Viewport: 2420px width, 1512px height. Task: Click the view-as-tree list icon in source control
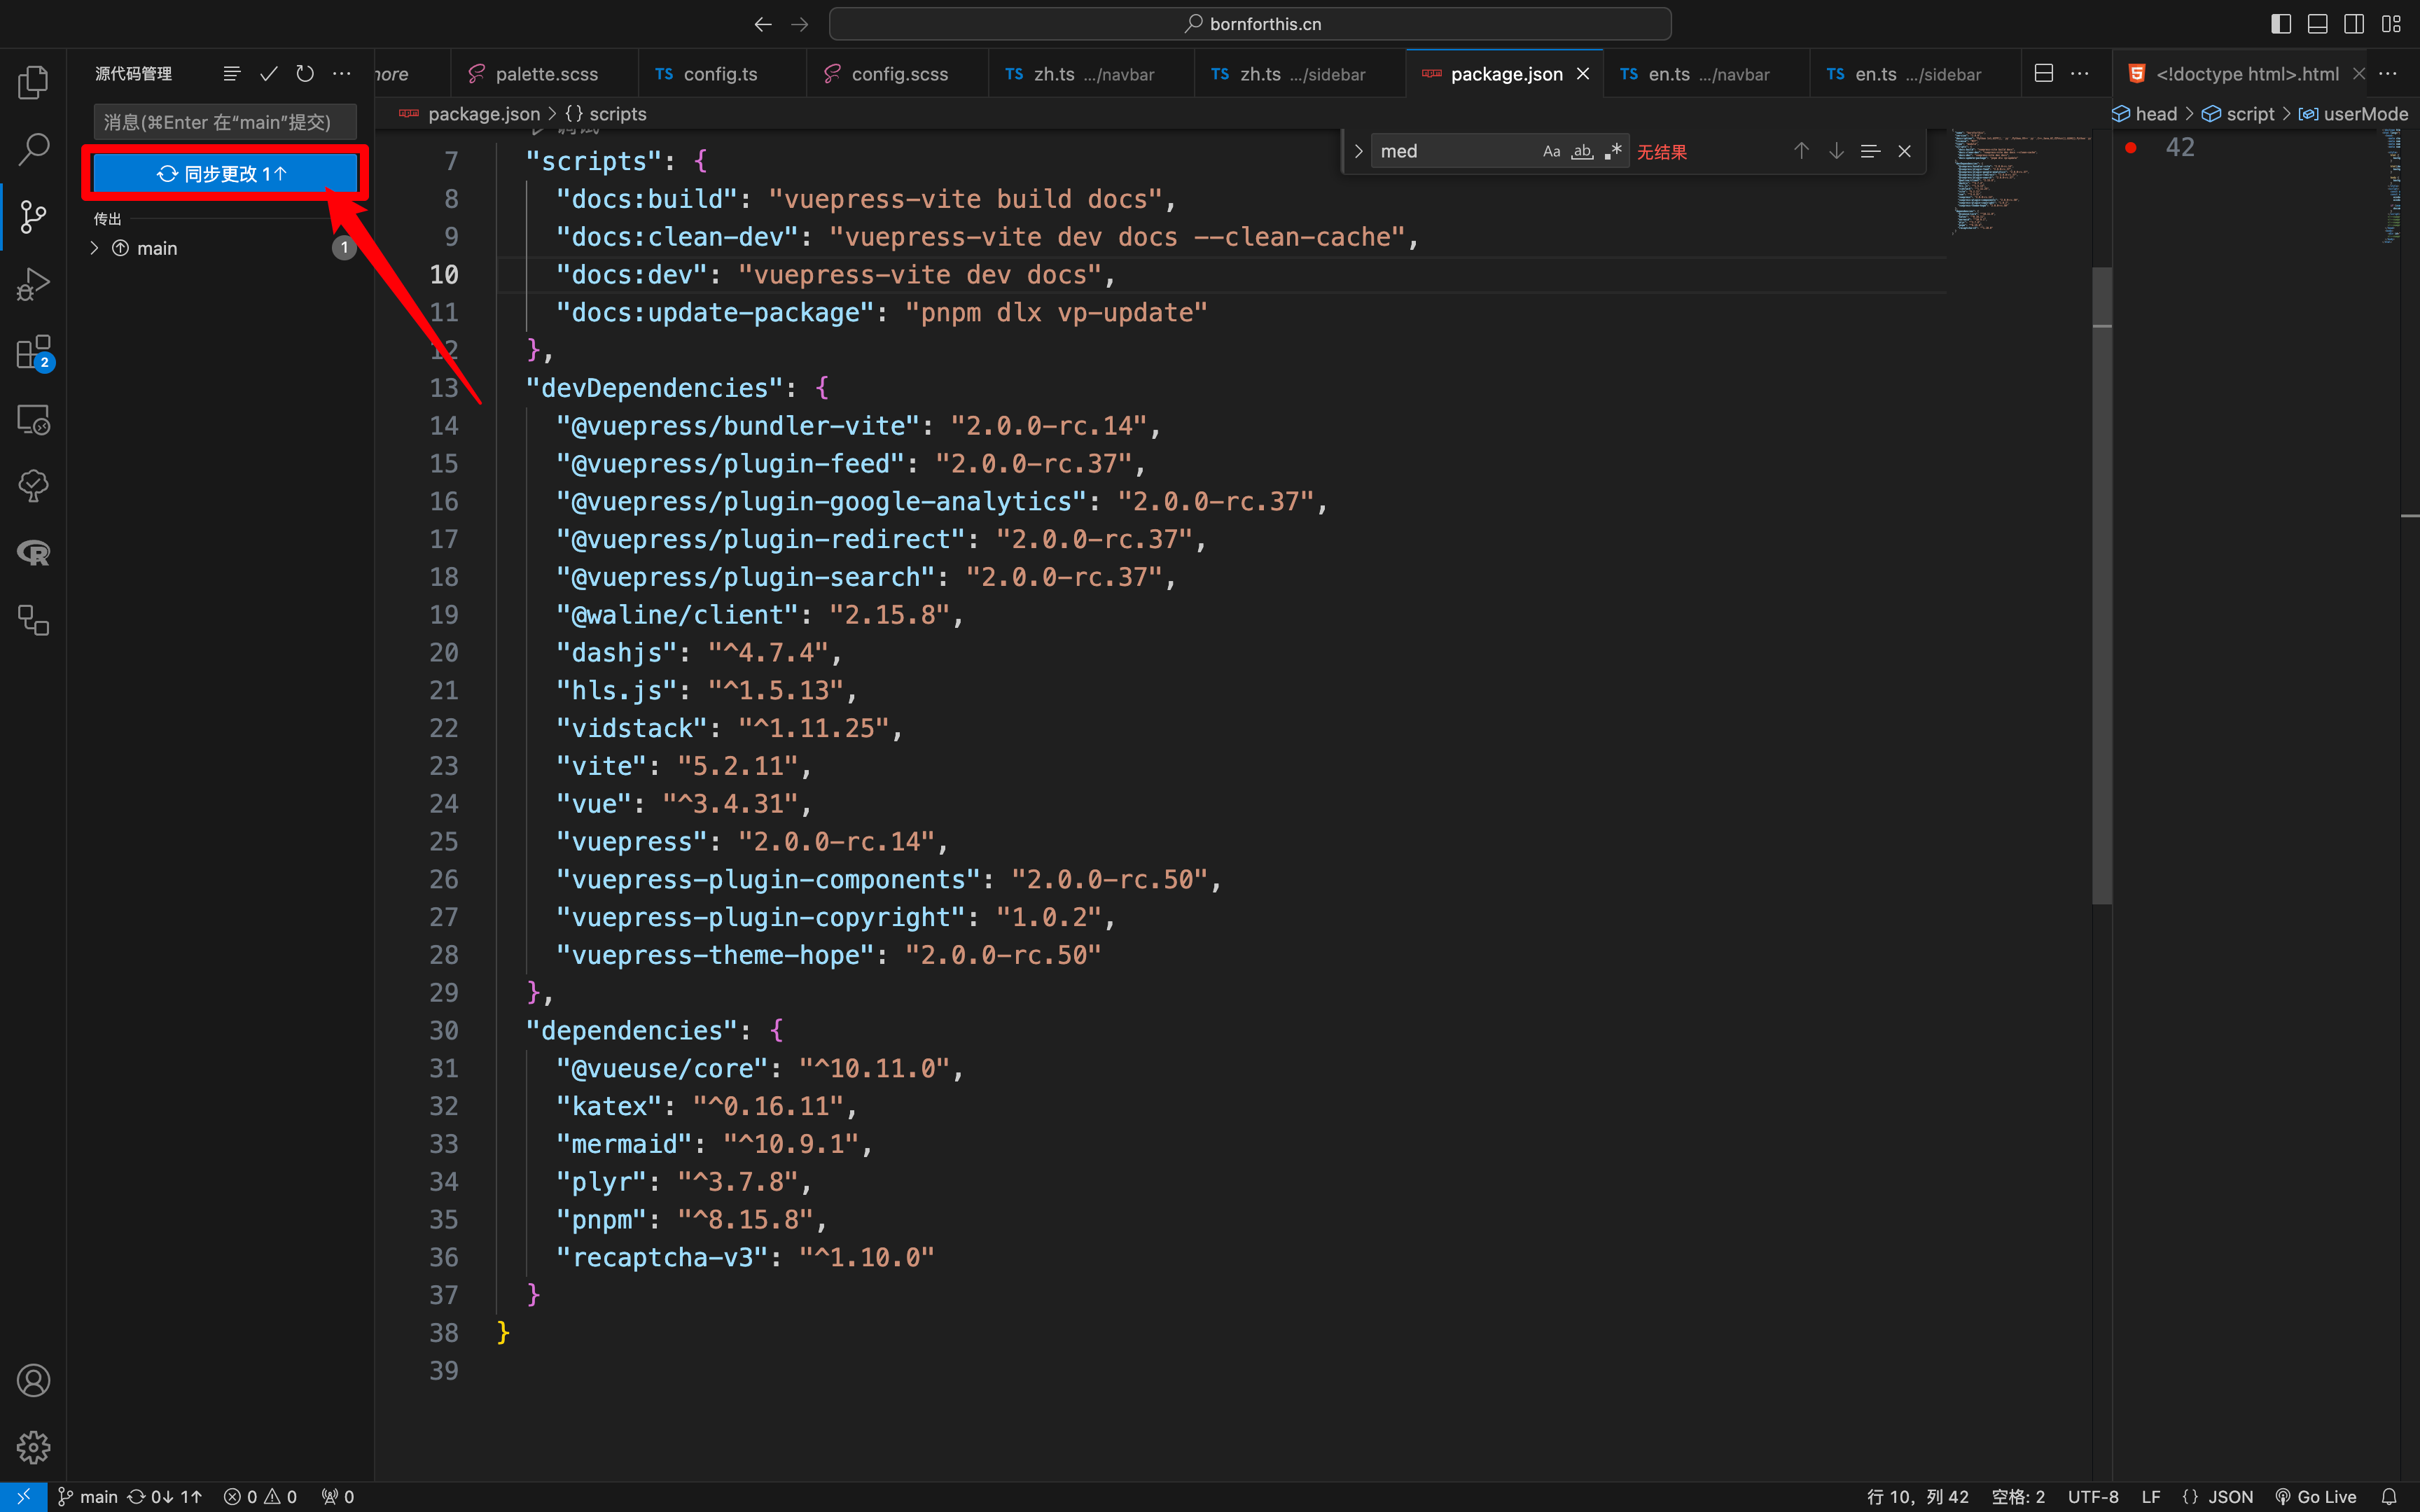pos(232,74)
